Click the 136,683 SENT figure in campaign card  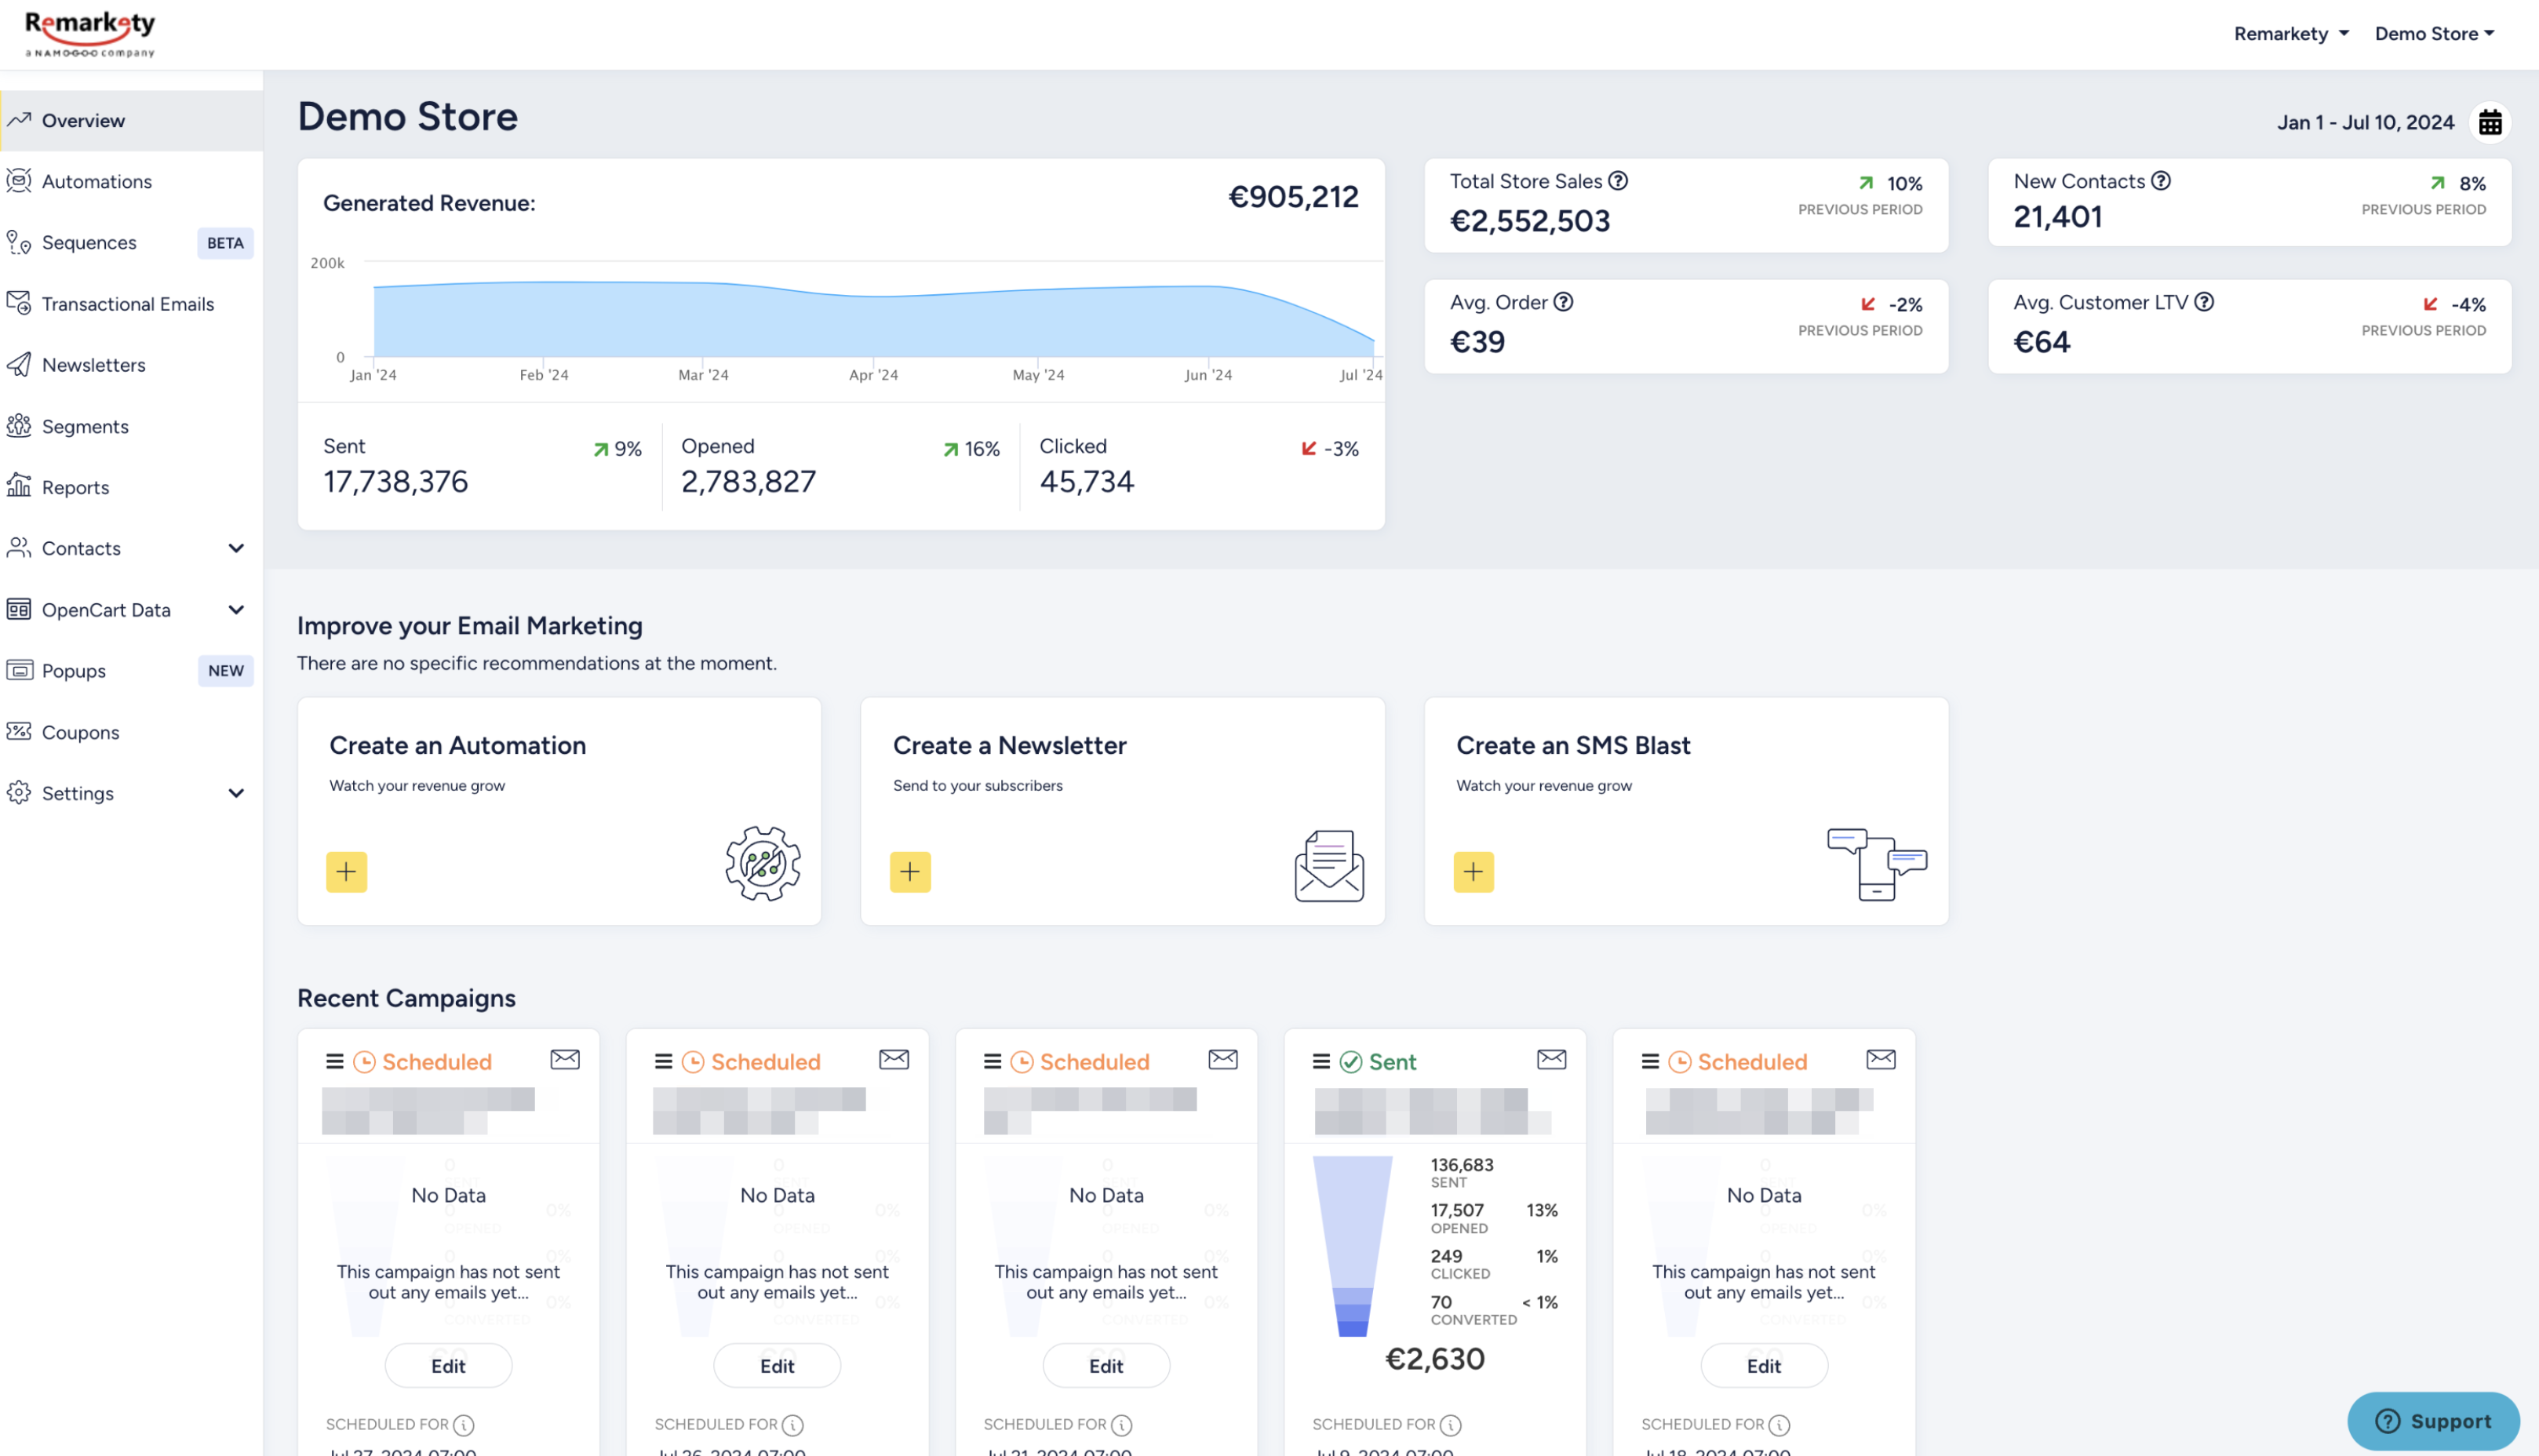point(1462,1173)
